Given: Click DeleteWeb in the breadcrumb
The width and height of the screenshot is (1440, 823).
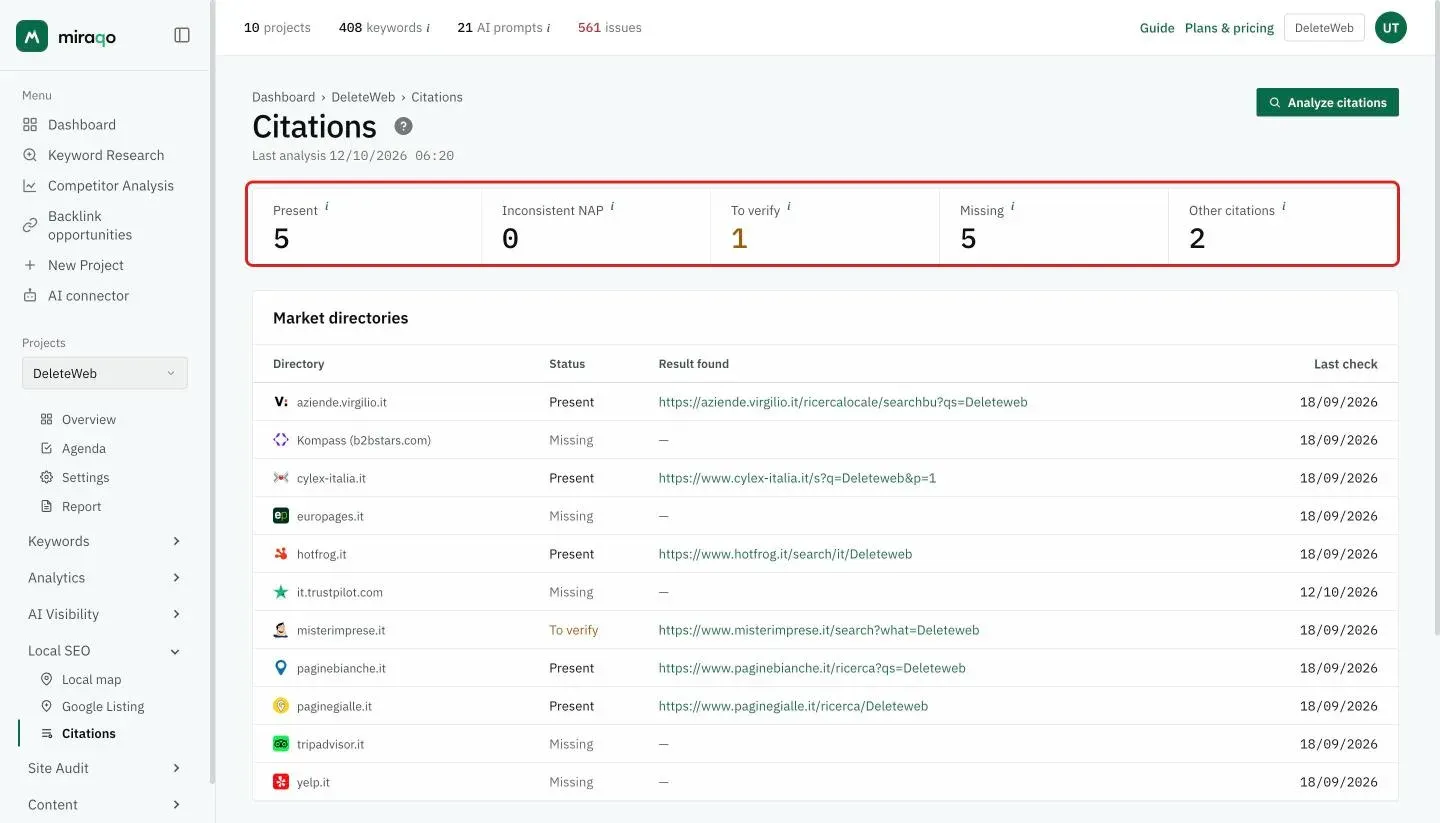Looking at the screenshot, I should (x=363, y=97).
